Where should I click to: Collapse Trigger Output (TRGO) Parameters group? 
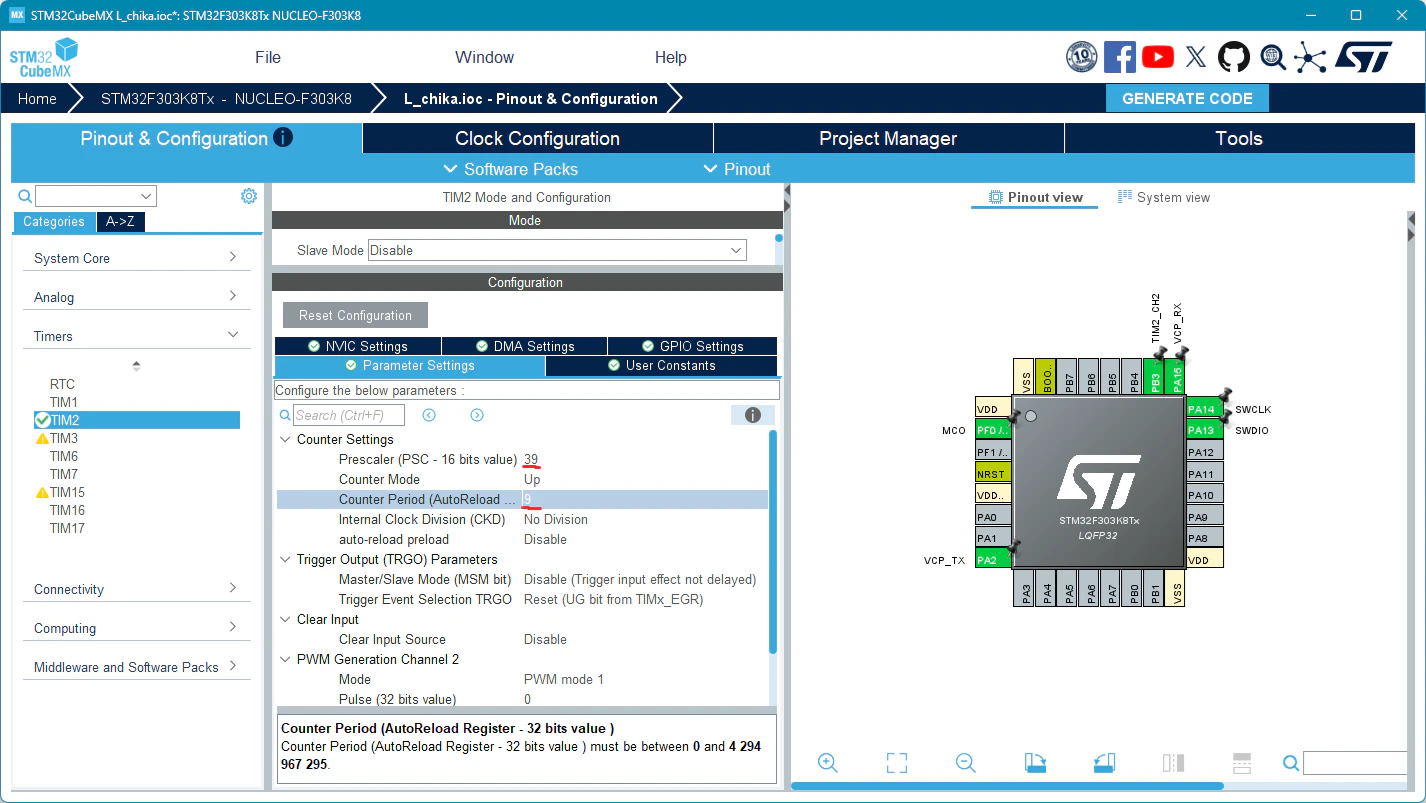coord(285,559)
